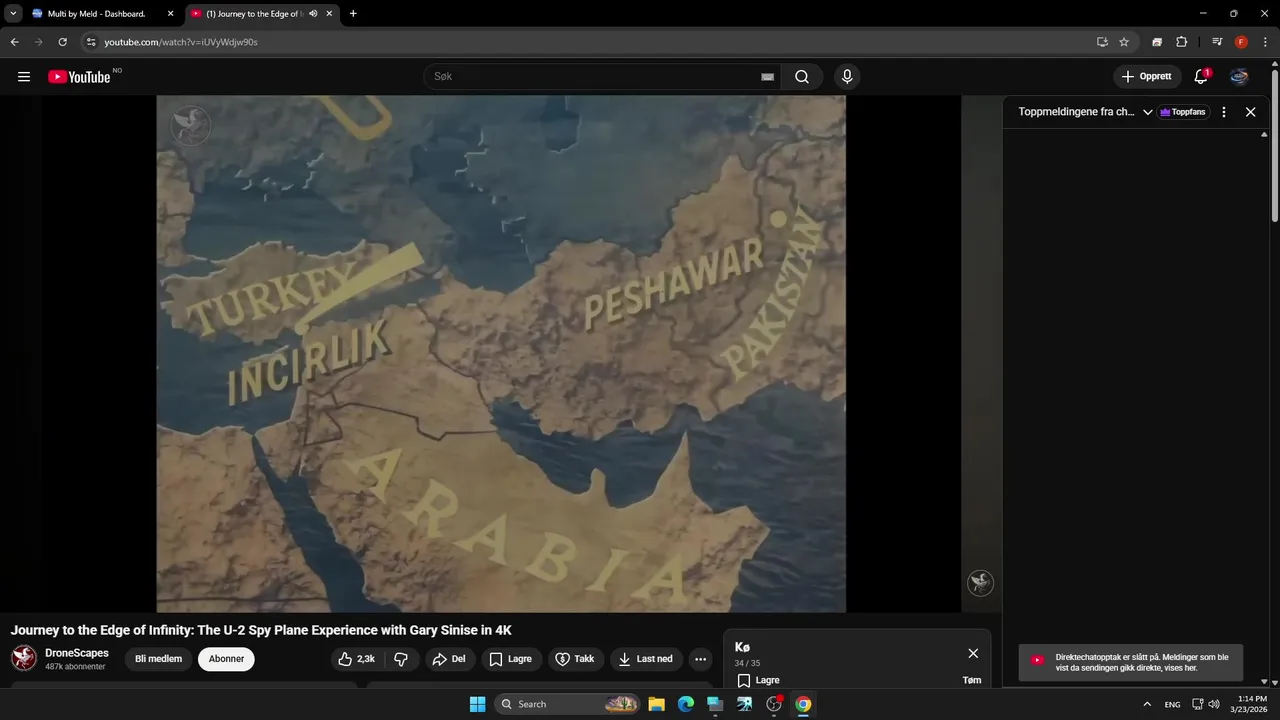This screenshot has width=1280, height=720.
Task: Go to YouTube home via logo
Action: tap(79, 77)
